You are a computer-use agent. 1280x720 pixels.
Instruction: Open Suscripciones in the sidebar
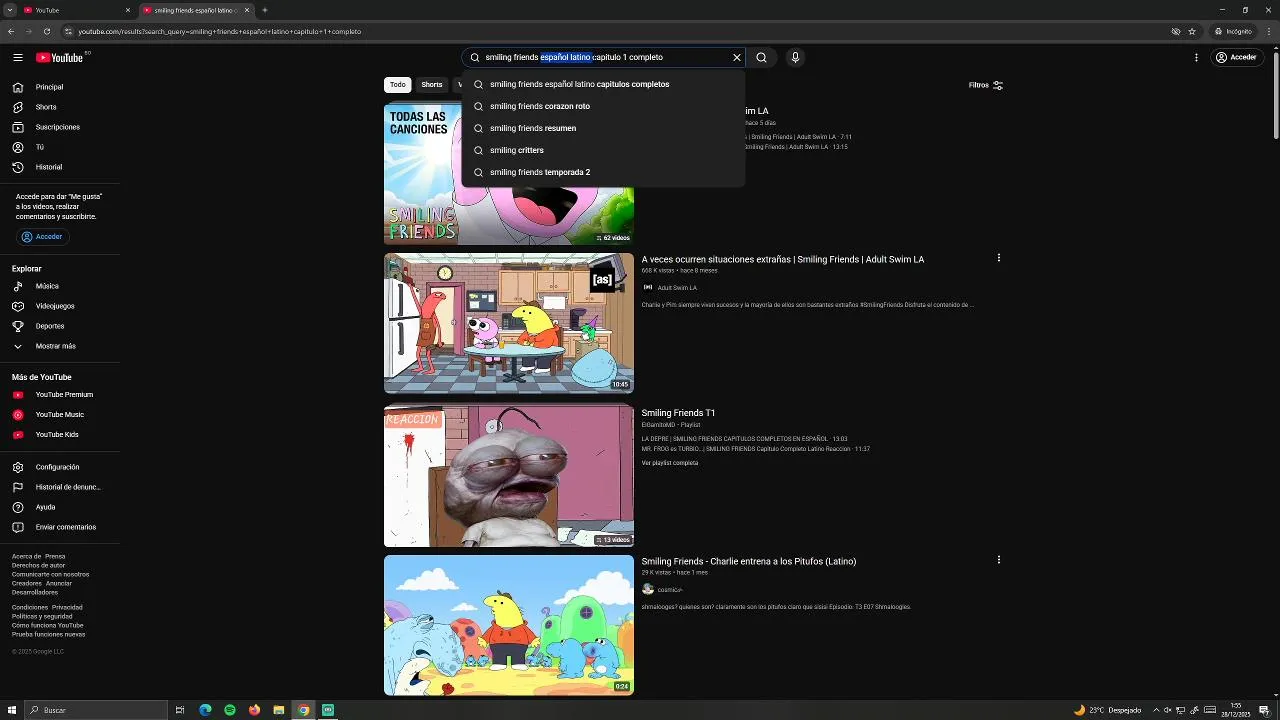click(60, 127)
